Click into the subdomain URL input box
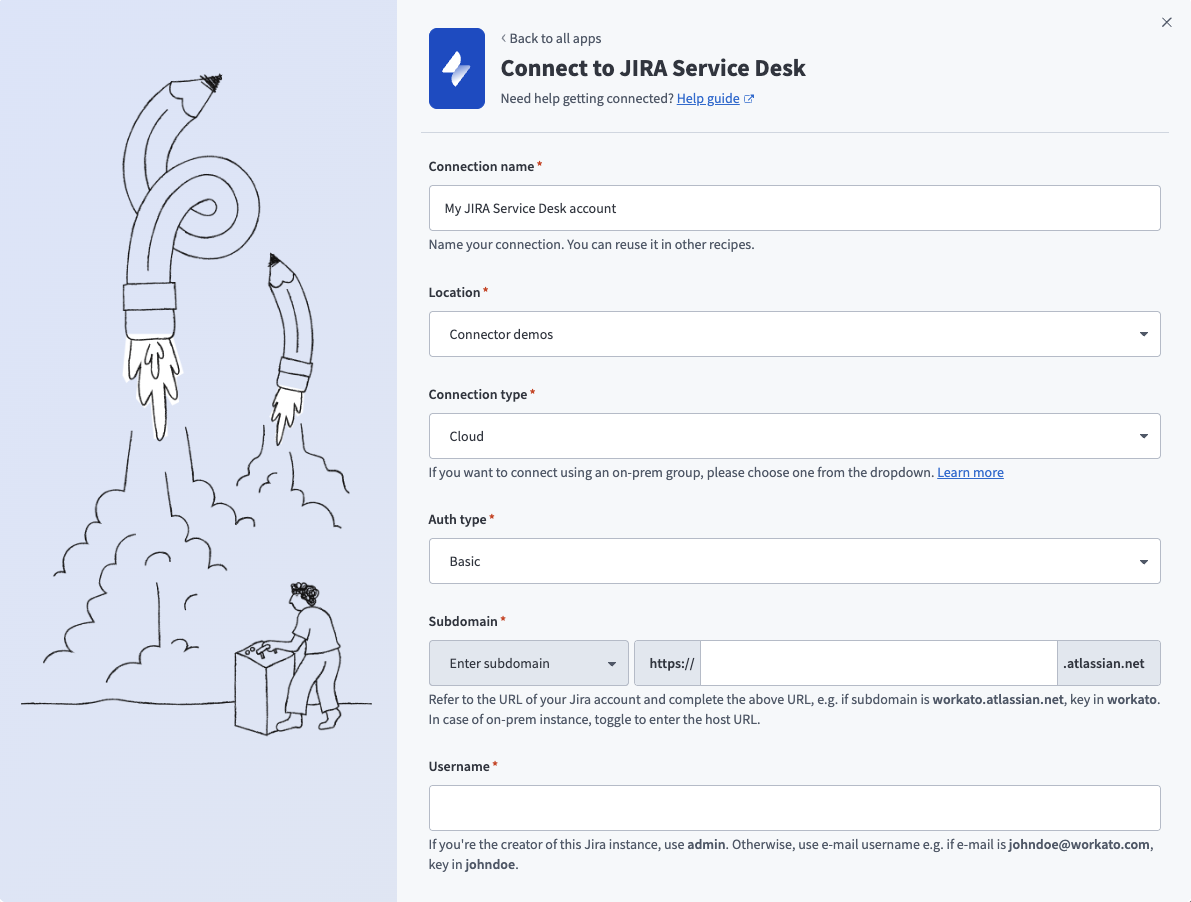The image size is (1191, 902). pyautogui.click(x=878, y=663)
